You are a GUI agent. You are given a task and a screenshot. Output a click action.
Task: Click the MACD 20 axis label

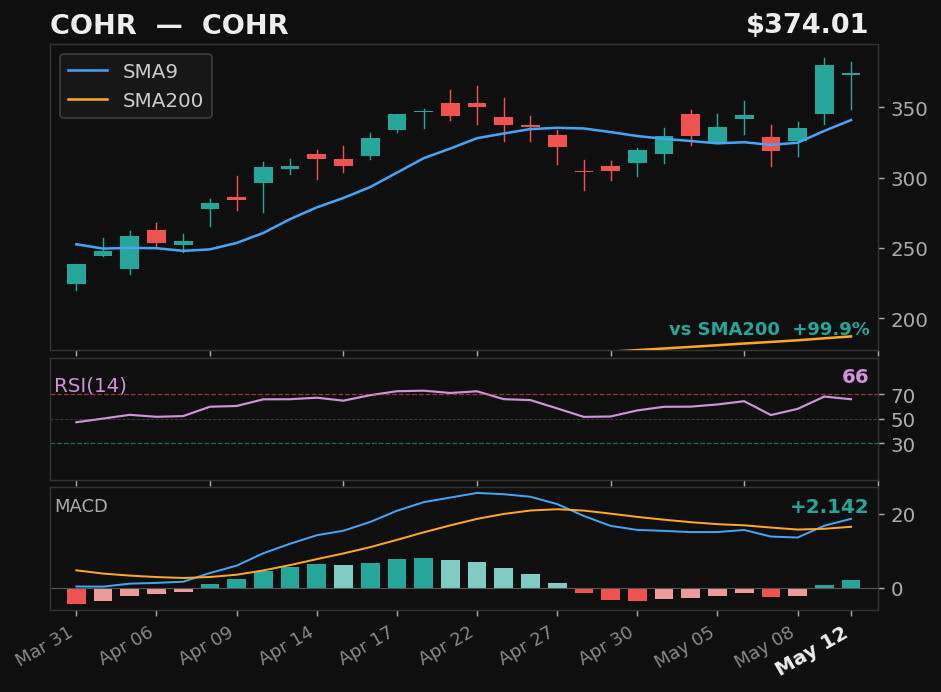[903, 515]
